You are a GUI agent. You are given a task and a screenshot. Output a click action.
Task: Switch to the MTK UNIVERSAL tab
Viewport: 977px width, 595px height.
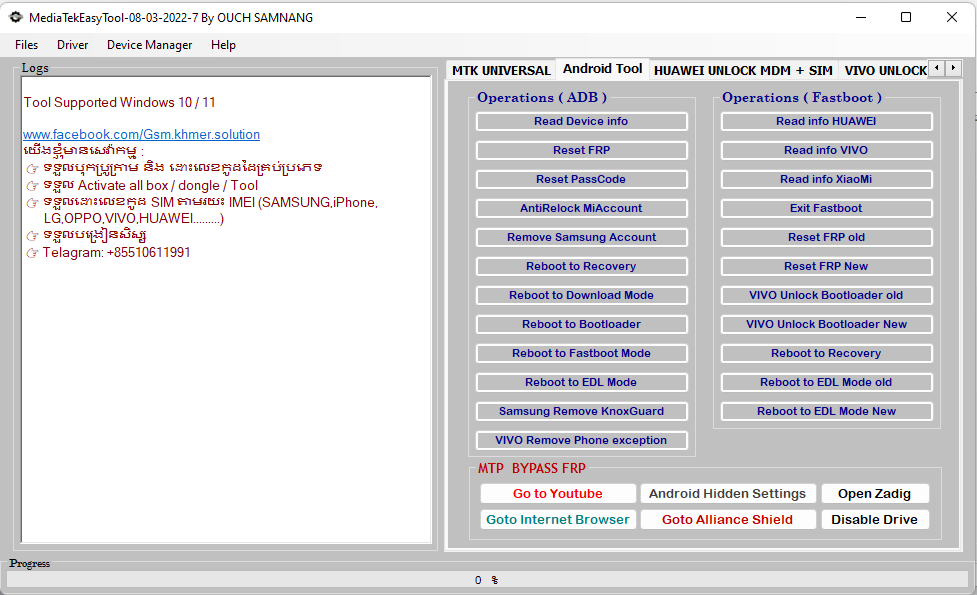pos(500,70)
